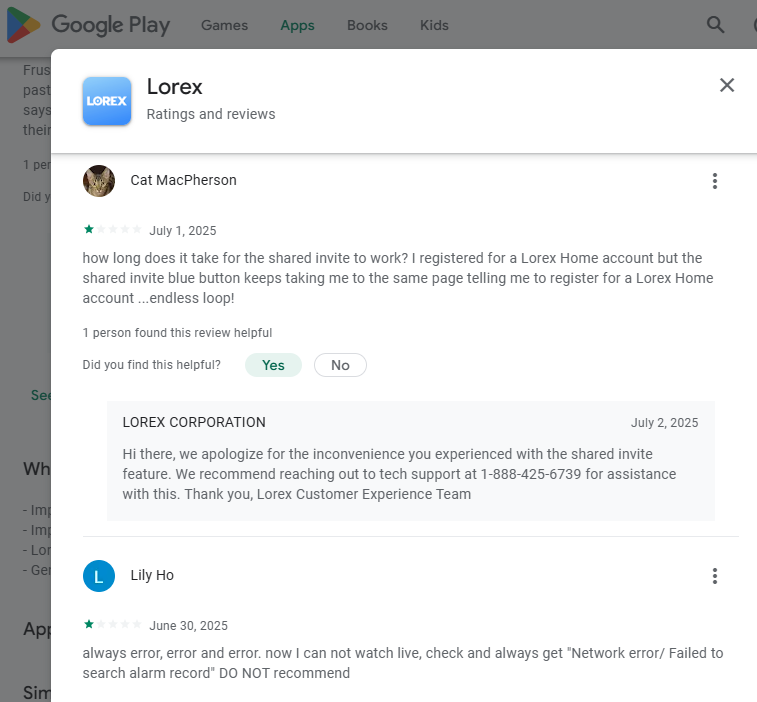Switch to the Apps tab
757x702 pixels.
point(297,25)
